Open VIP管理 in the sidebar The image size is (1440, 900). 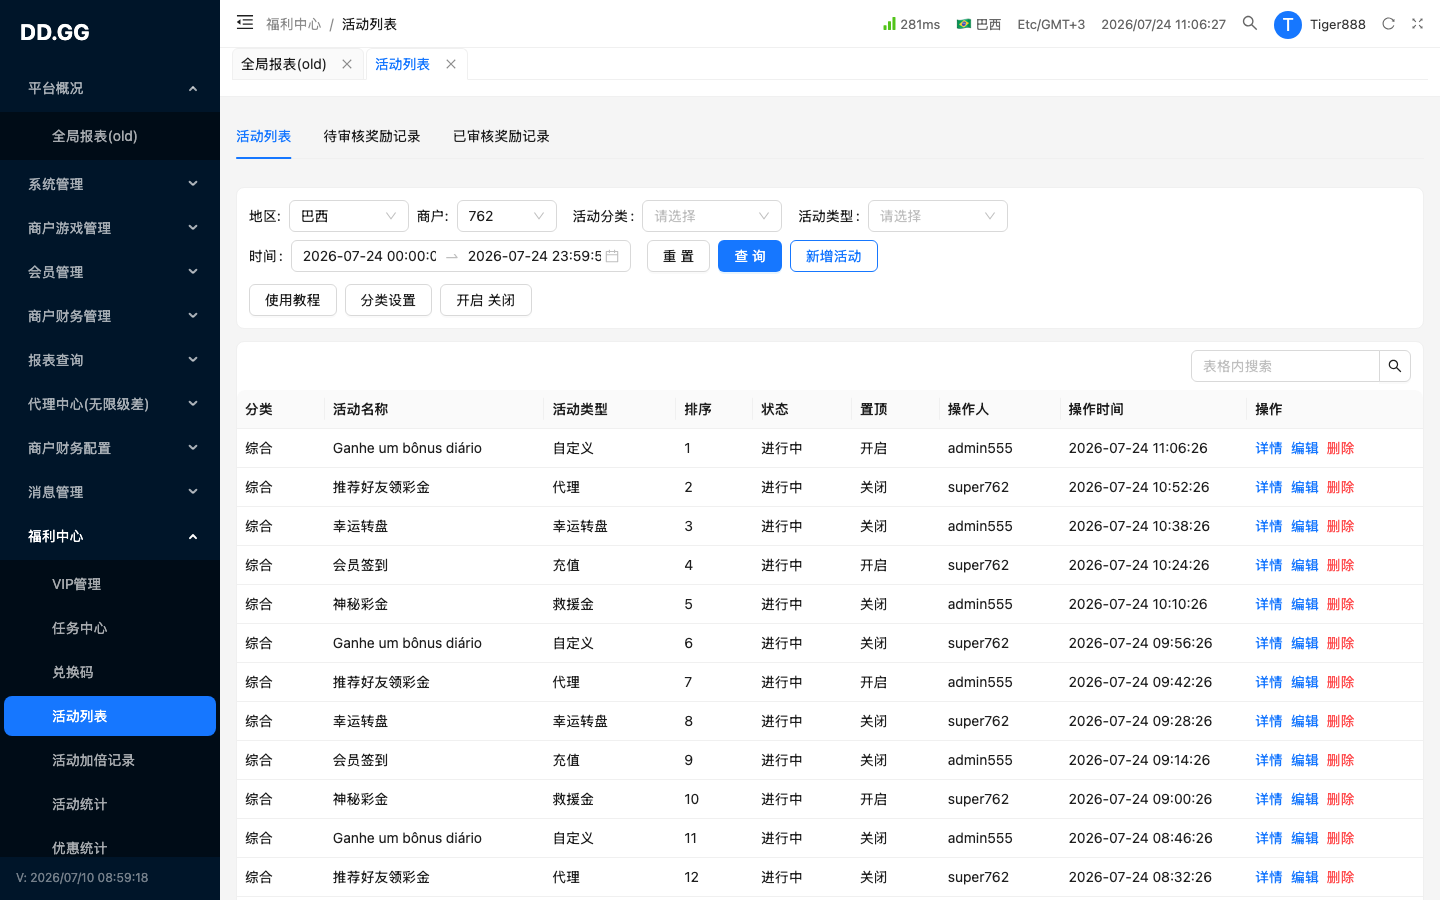pos(110,584)
